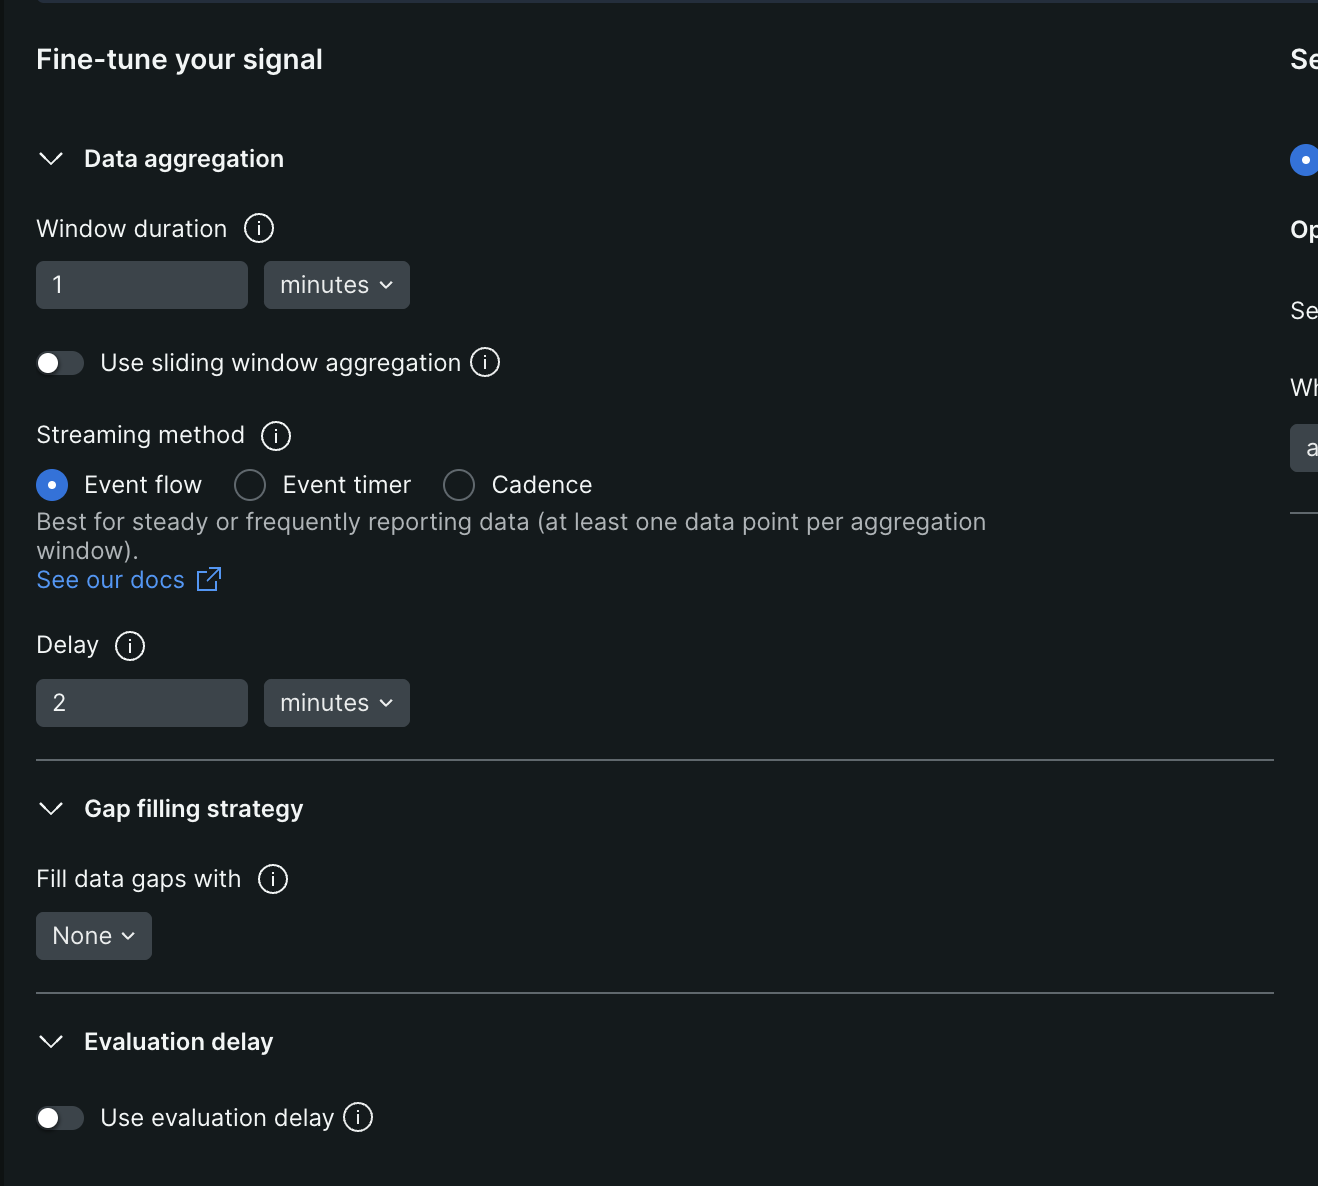Open Window duration minutes unit dropdown
The width and height of the screenshot is (1318, 1186).
pos(337,285)
